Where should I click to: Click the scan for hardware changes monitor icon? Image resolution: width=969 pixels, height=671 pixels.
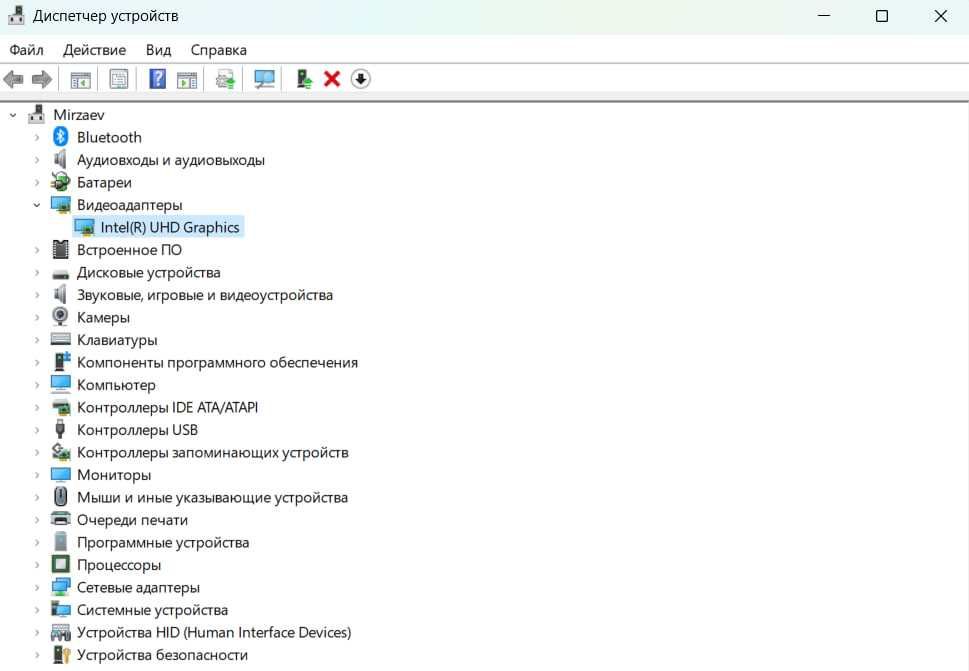[264, 79]
